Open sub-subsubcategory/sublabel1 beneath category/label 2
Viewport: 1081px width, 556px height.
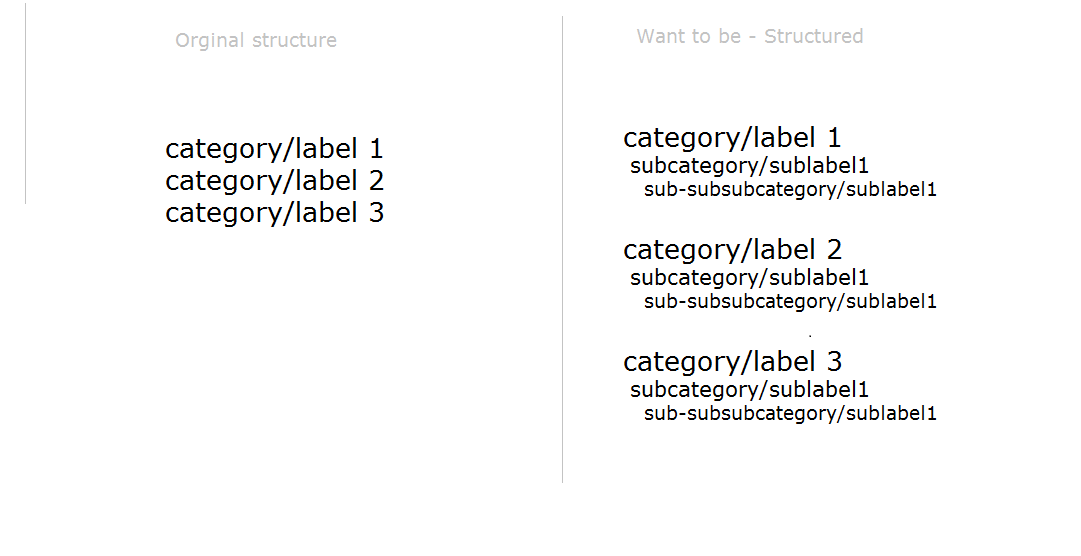(x=790, y=301)
